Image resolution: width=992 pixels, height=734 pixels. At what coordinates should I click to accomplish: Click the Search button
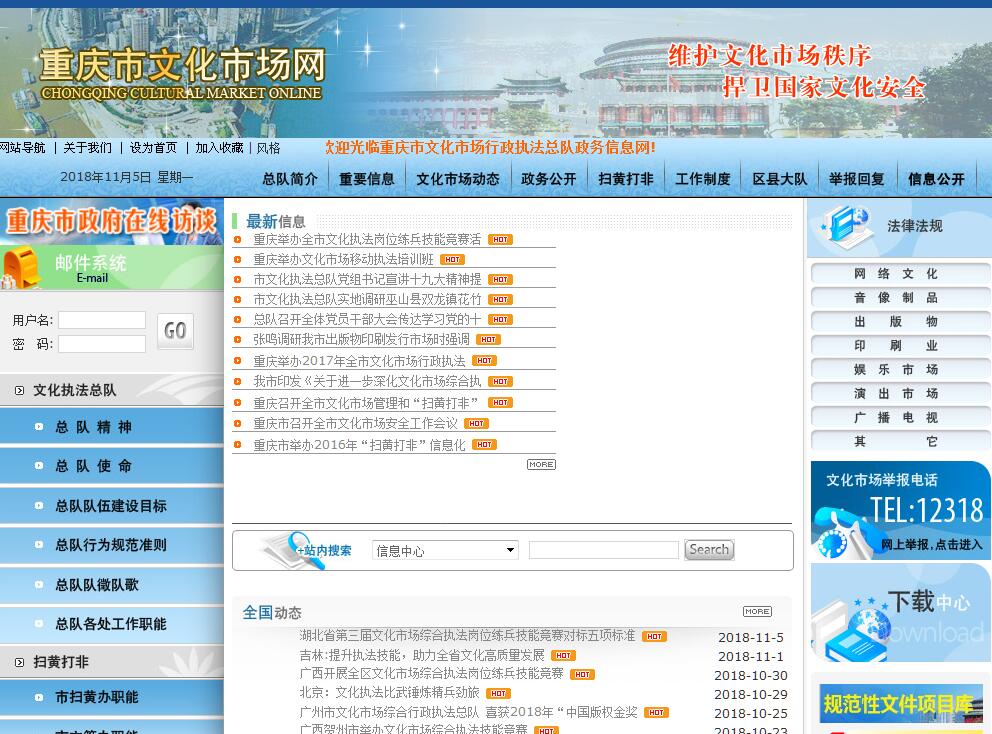click(709, 549)
